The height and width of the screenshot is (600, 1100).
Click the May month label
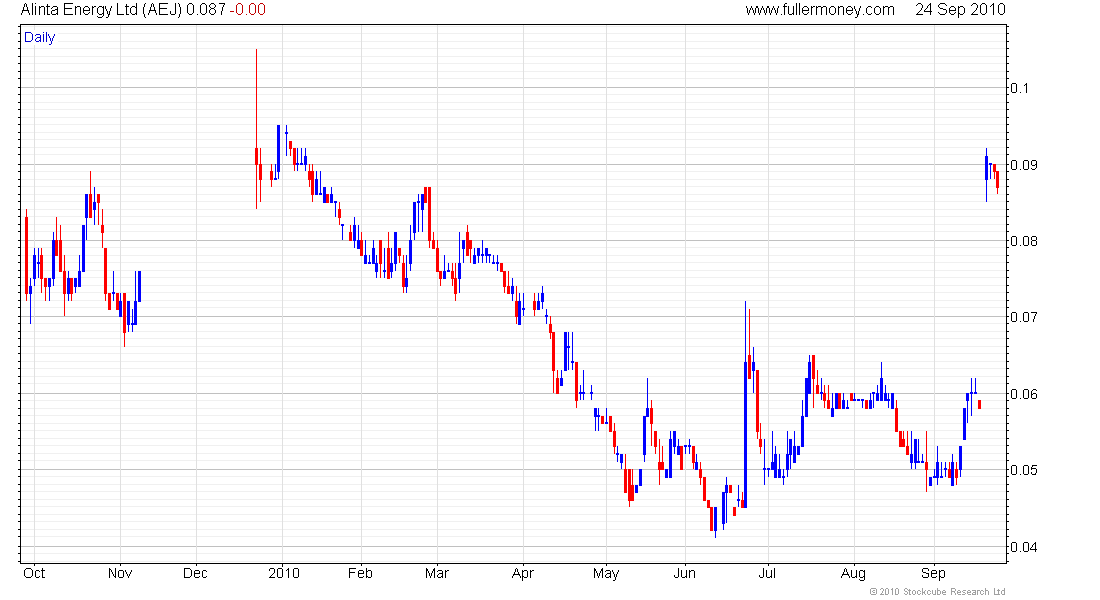pos(606,573)
